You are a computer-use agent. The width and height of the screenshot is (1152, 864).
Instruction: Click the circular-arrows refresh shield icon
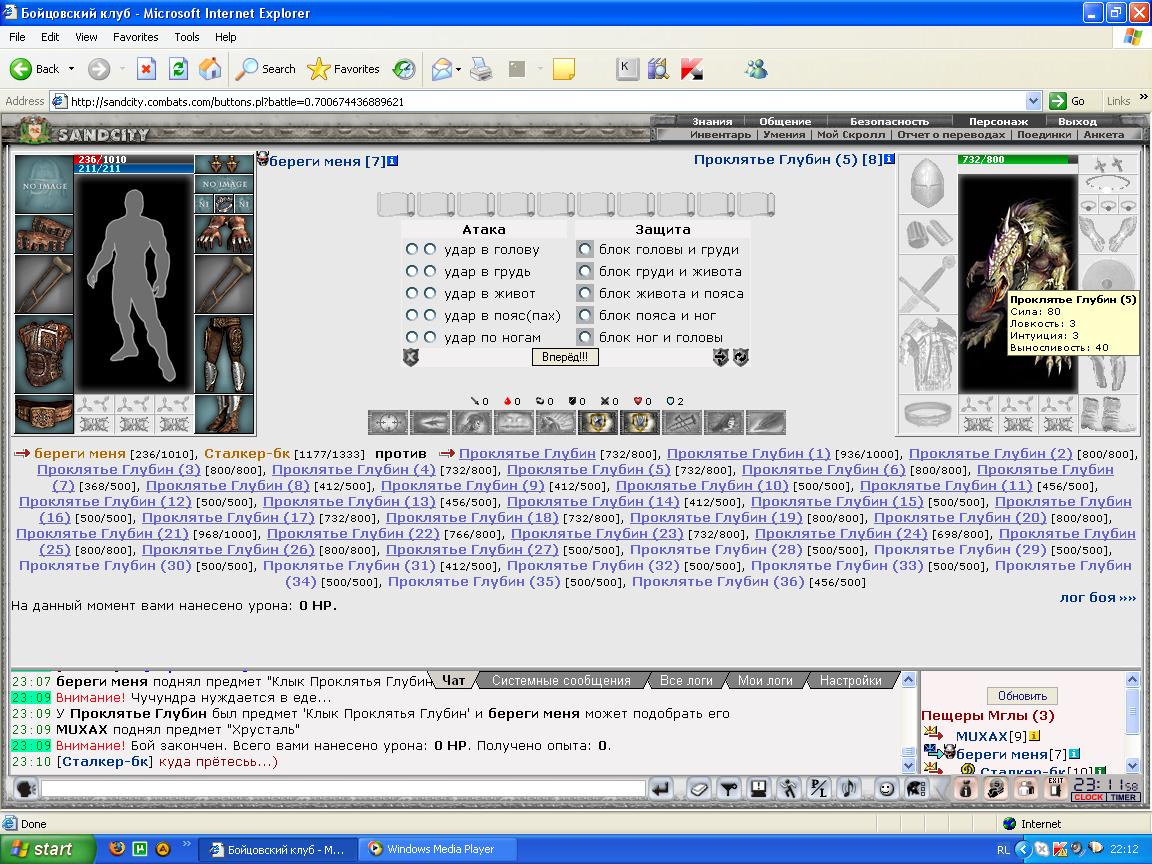click(x=741, y=357)
